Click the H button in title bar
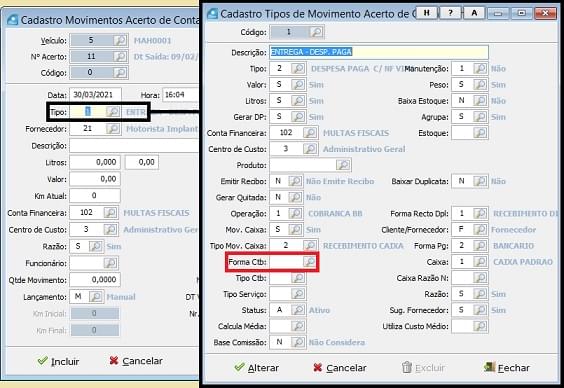This screenshot has height=388, width=564. tap(427, 13)
